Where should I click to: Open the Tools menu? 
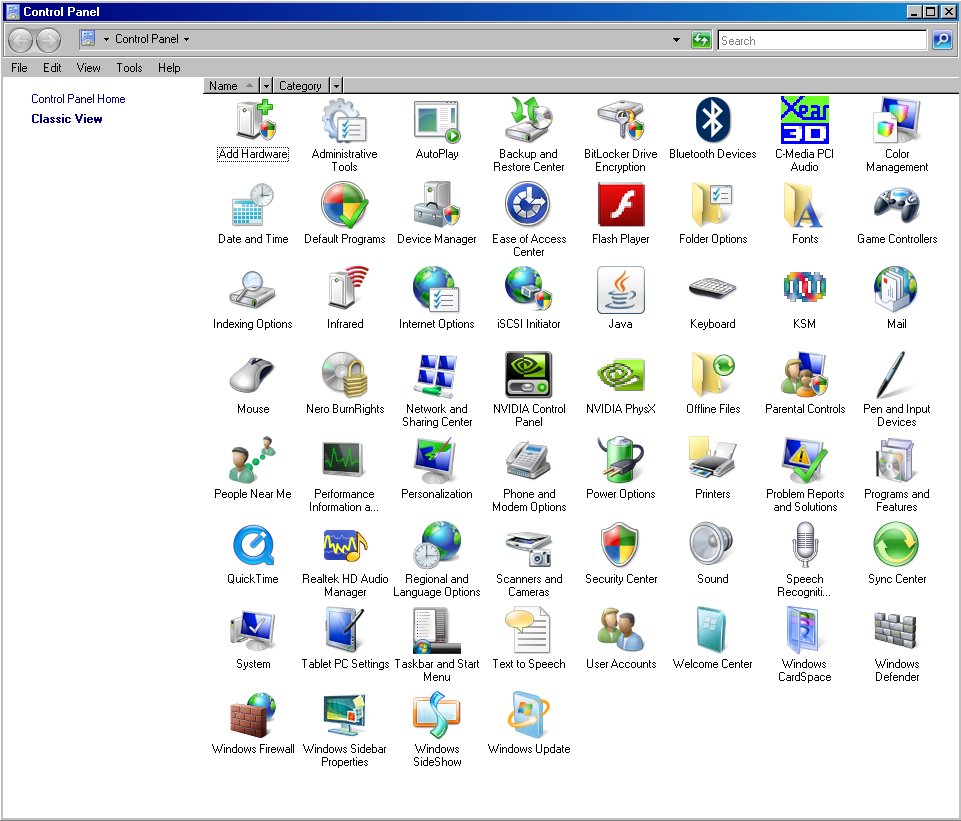129,67
